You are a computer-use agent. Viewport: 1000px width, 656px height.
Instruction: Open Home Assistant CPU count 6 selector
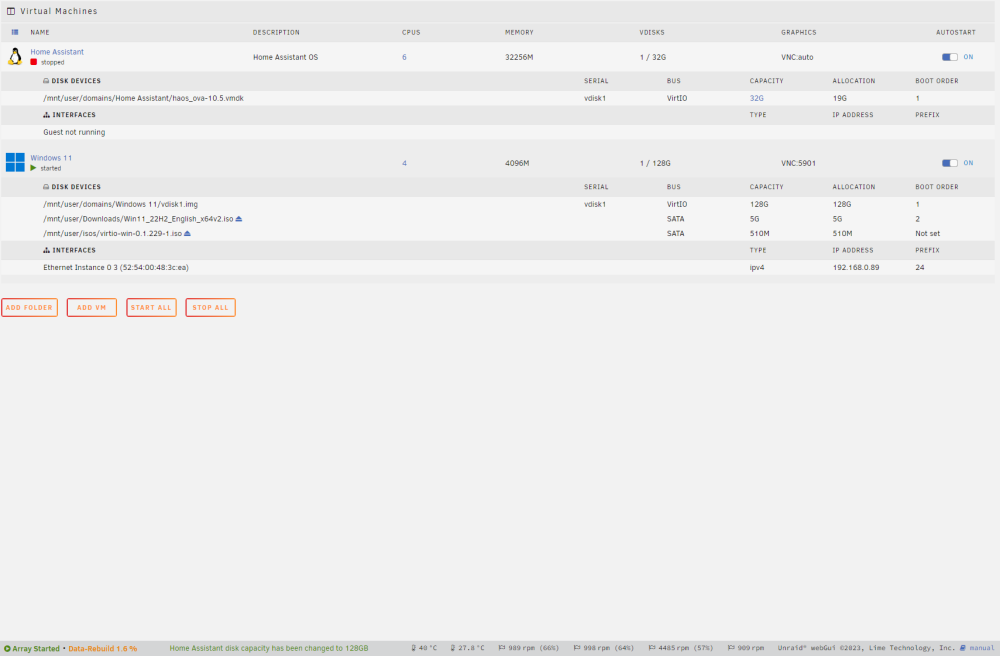(404, 57)
